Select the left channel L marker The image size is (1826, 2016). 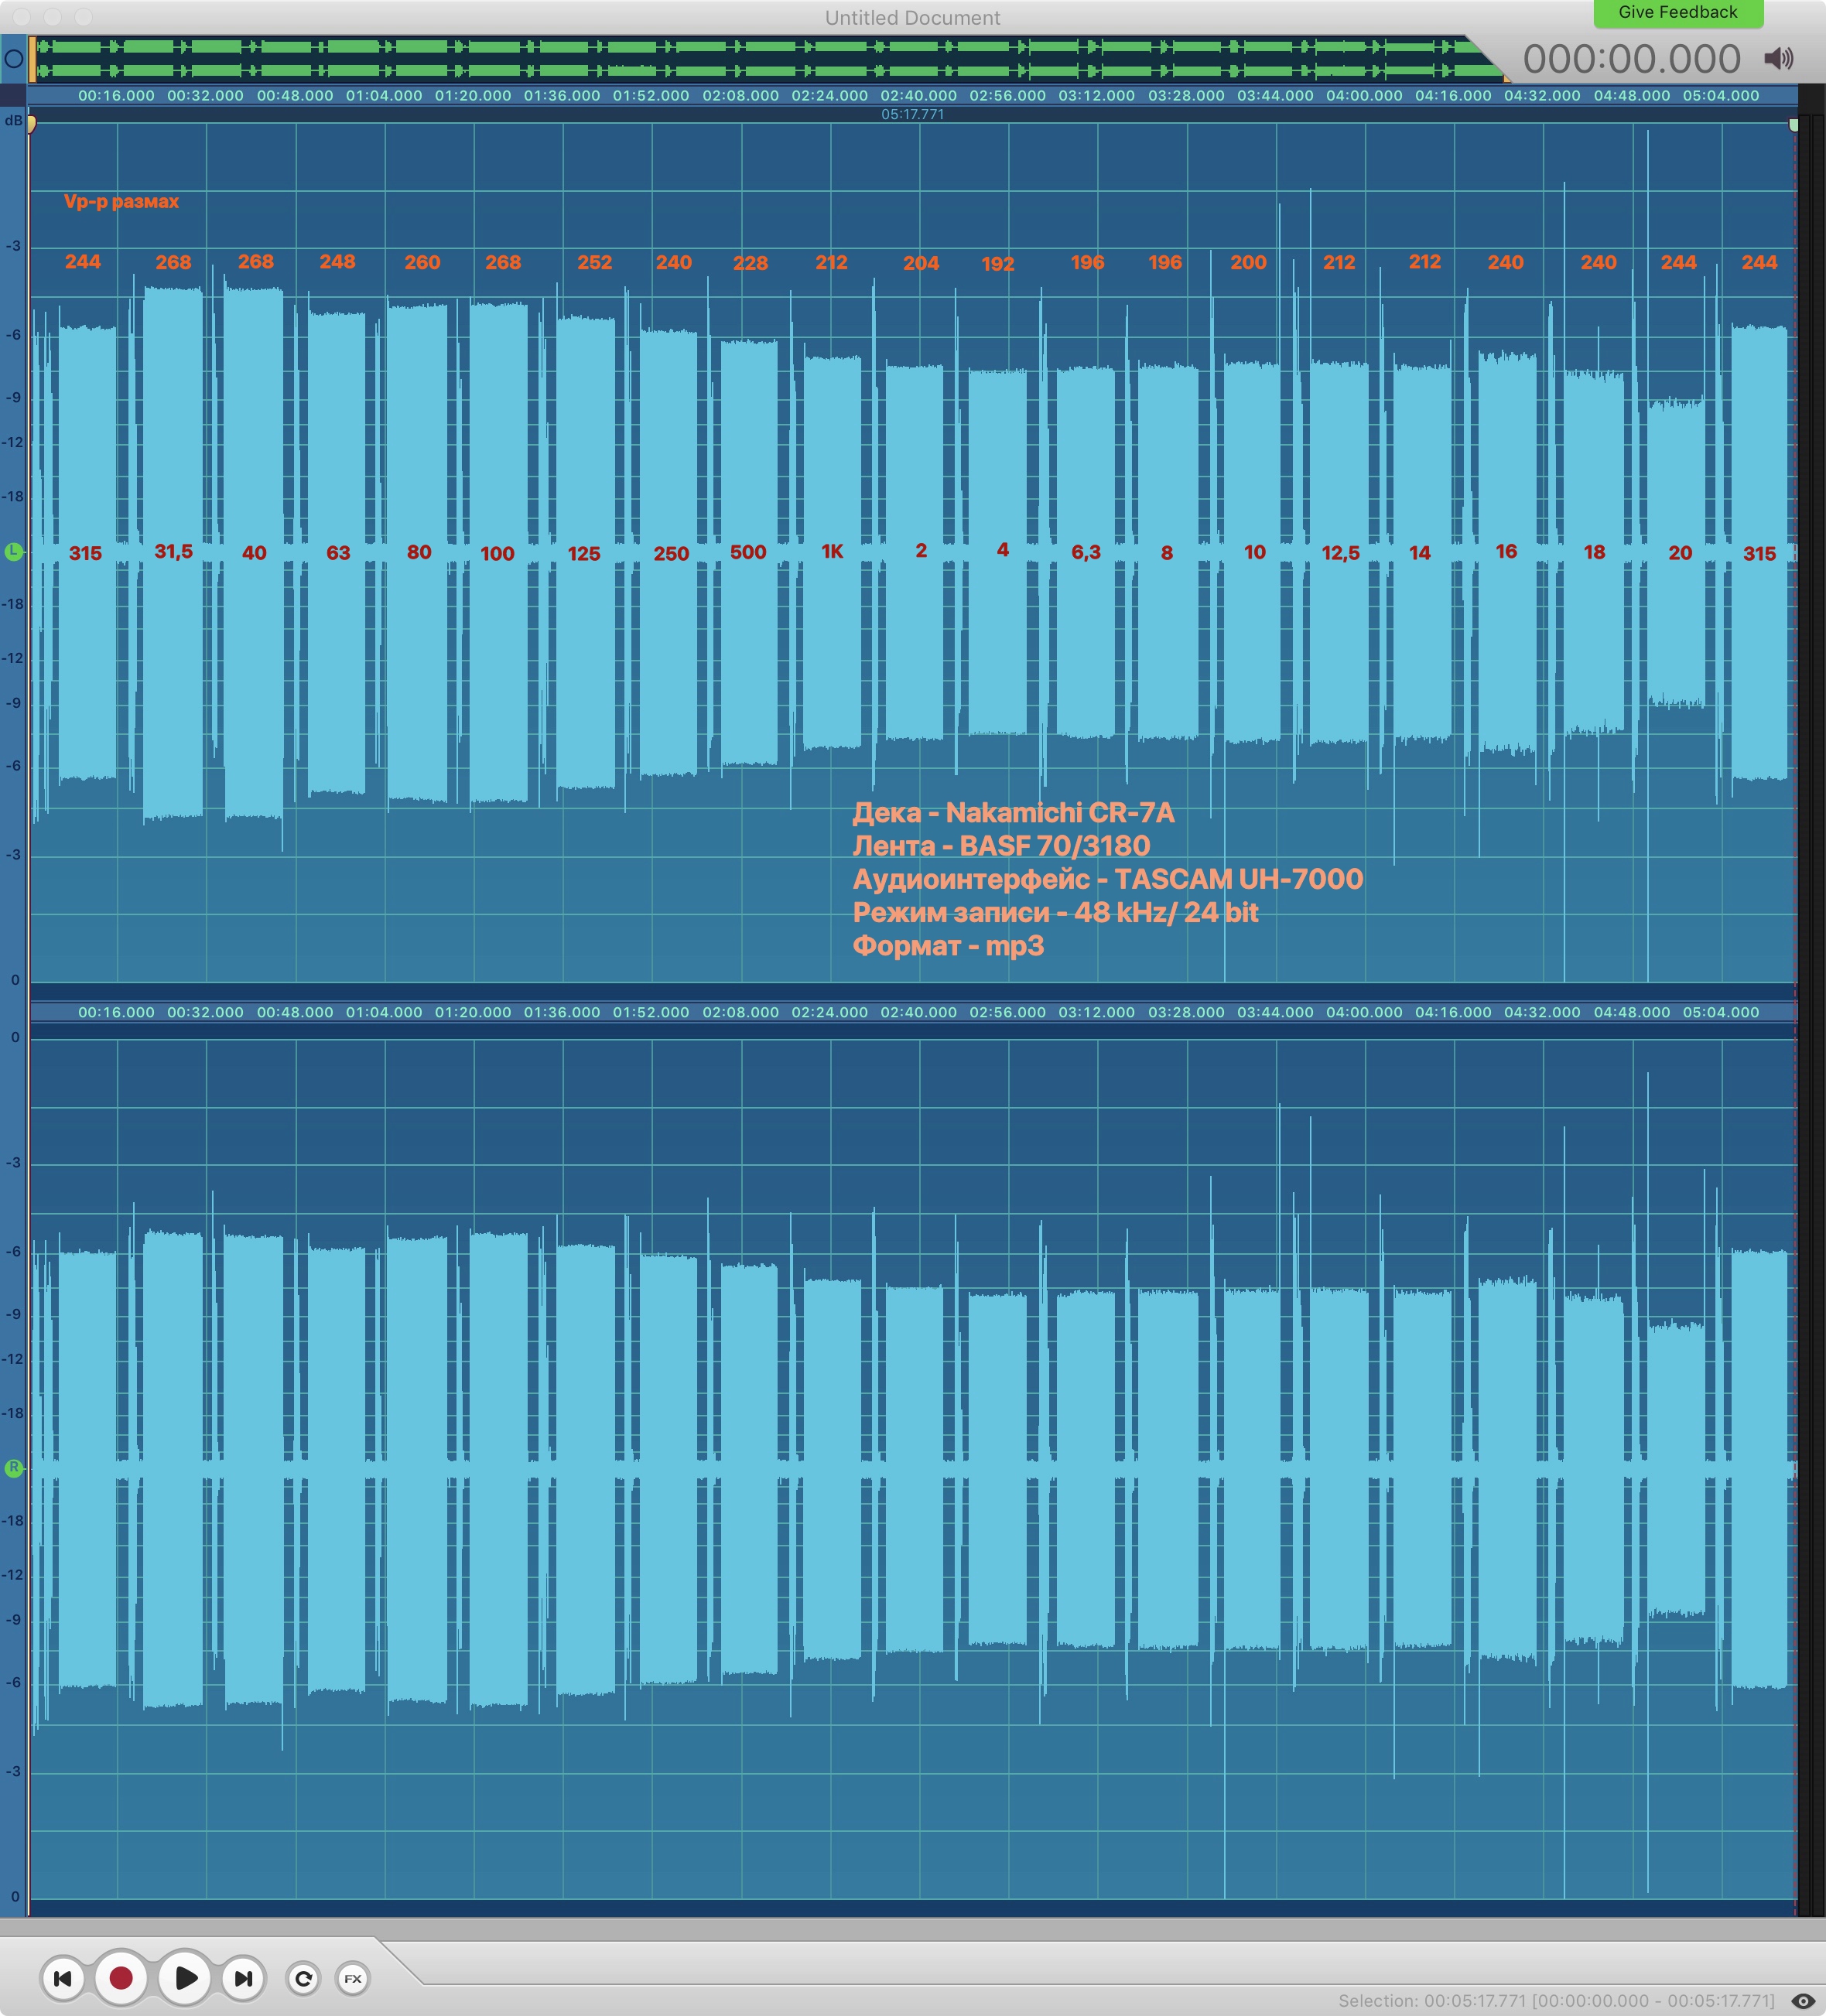[13, 551]
